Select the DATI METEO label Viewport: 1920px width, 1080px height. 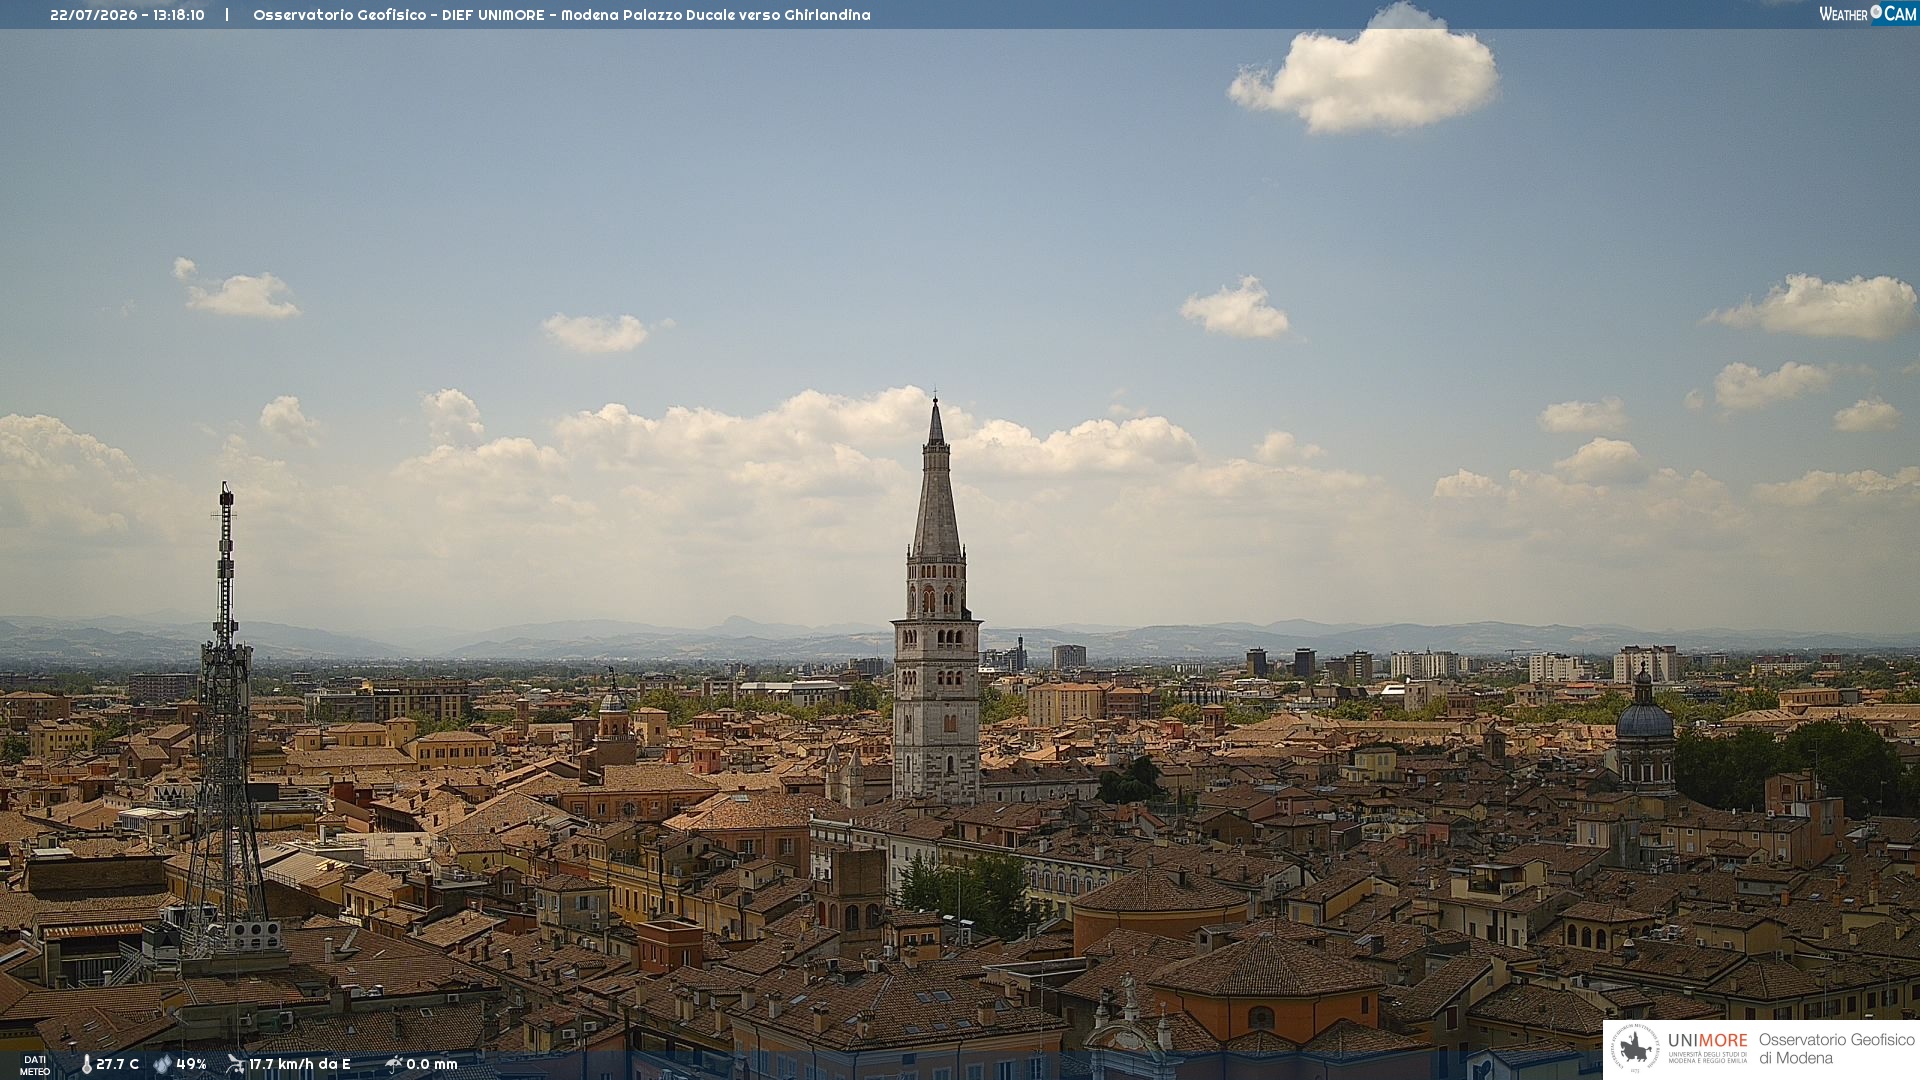click(35, 1065)
